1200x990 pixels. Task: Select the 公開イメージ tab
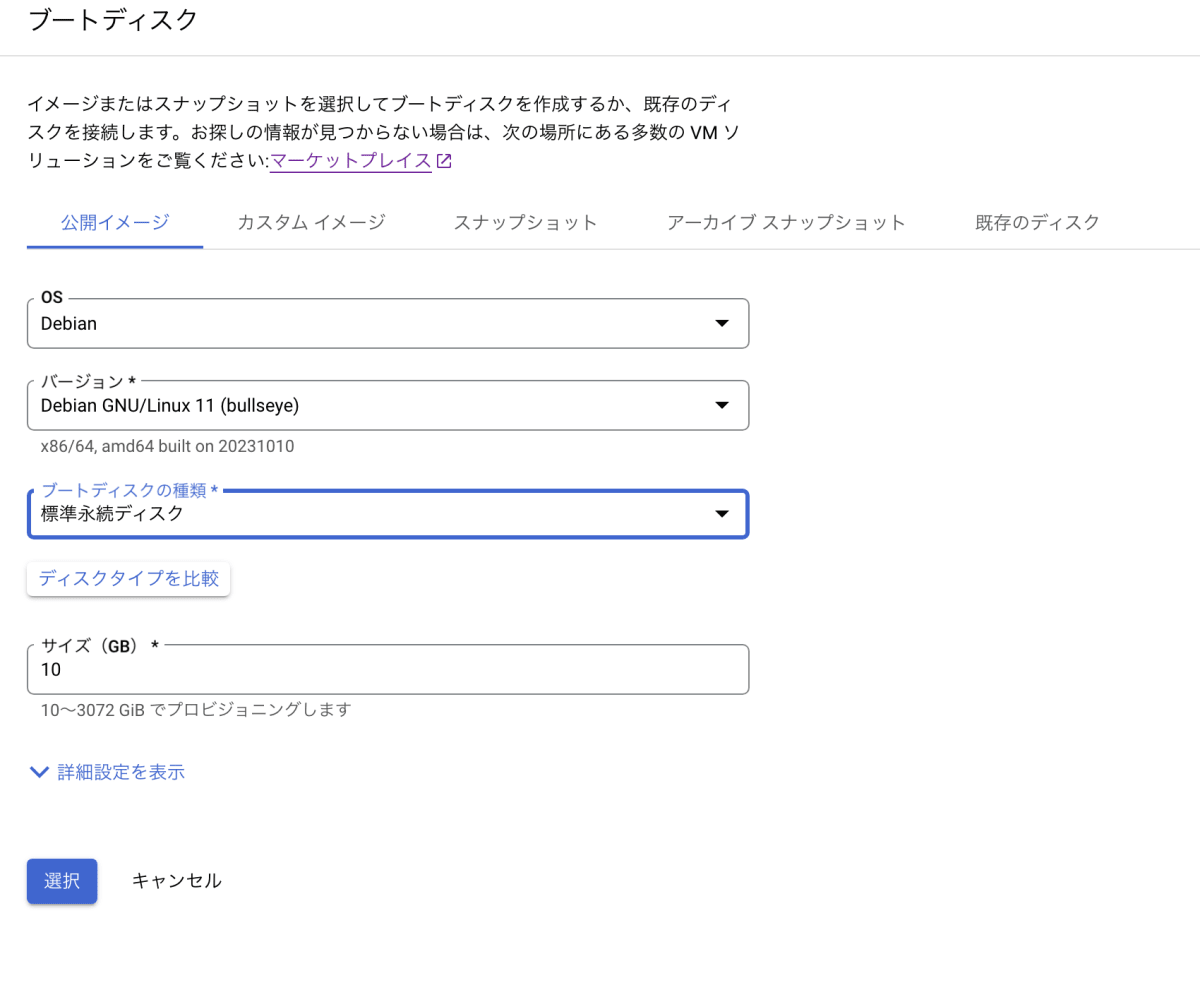point(115,222)
